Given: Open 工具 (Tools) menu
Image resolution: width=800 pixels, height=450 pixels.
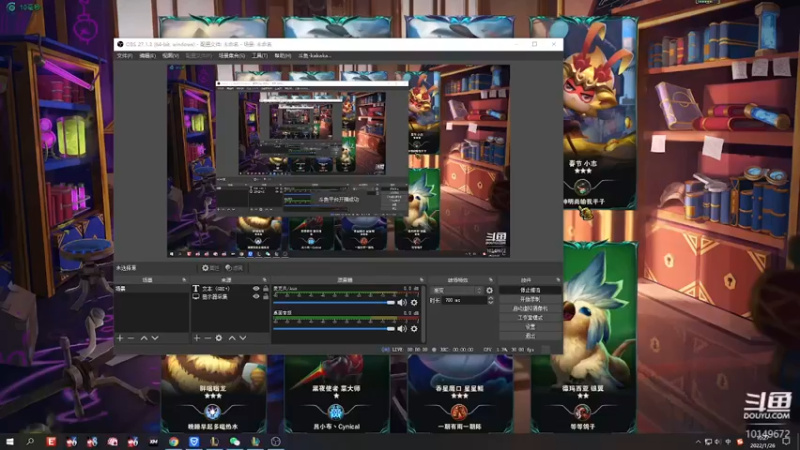Looking at the screenshot, I should [260, 56].
